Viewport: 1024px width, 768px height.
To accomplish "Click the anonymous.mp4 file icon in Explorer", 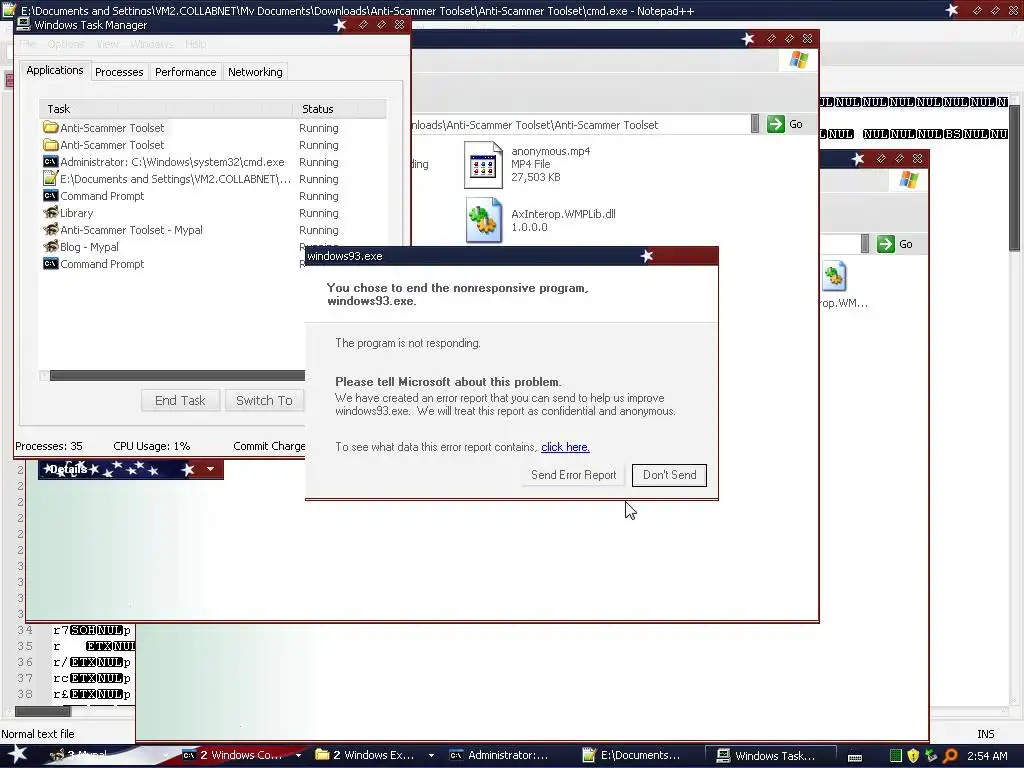I will pyautogui.click(x=483, y=165).
